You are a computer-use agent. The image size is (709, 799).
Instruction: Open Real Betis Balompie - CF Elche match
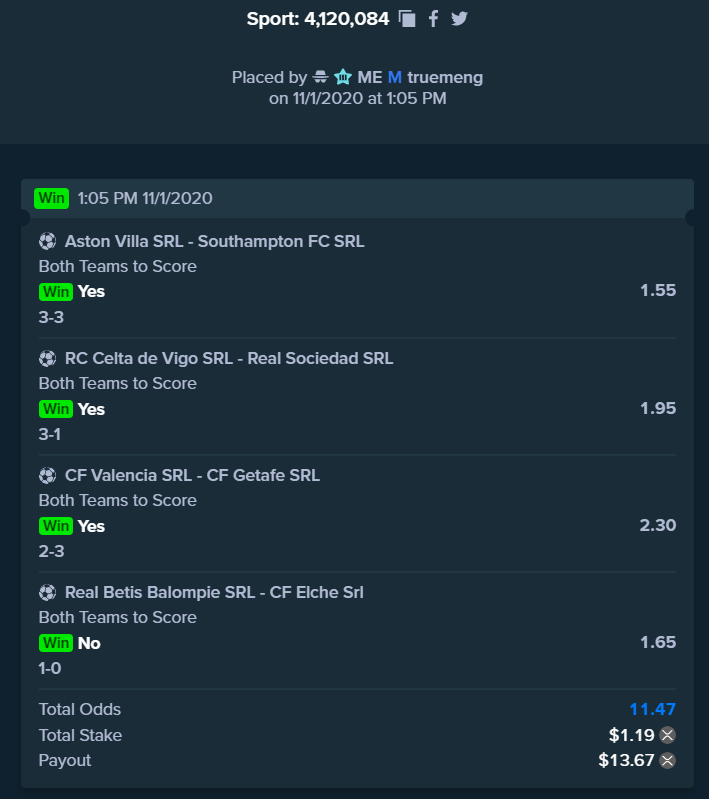214,592
